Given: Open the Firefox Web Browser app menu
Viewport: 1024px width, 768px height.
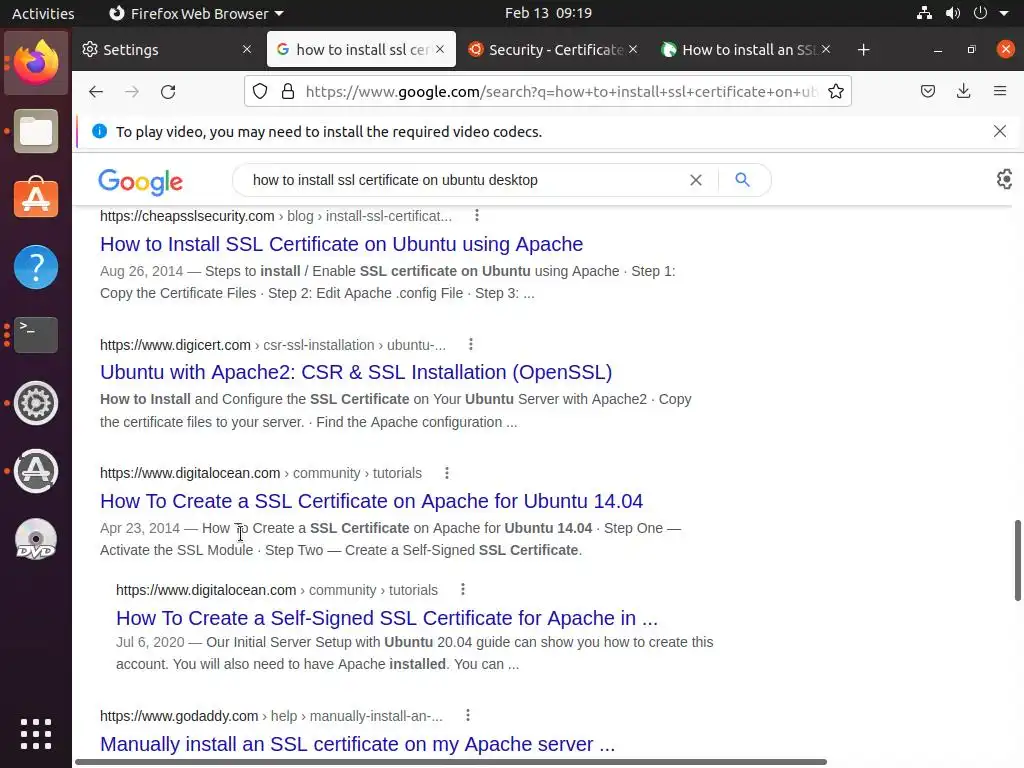Looking at the screenshot, I should pyautogui.click(x=196, y=13).
